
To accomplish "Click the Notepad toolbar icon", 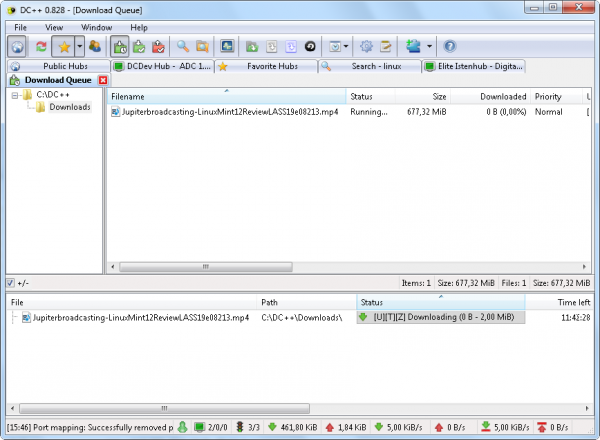I will pyautogui.click(x=385, y=46).
